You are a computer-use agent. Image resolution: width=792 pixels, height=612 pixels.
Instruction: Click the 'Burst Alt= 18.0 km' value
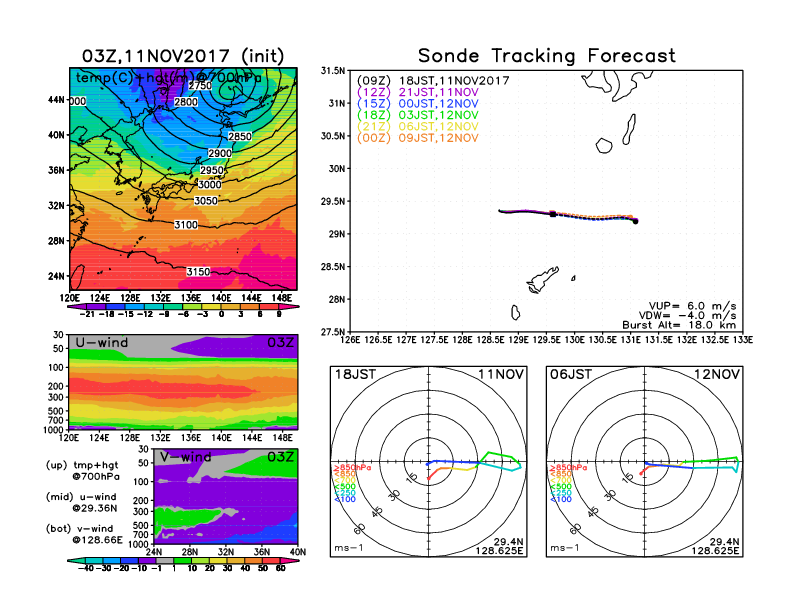pos(679,325)
